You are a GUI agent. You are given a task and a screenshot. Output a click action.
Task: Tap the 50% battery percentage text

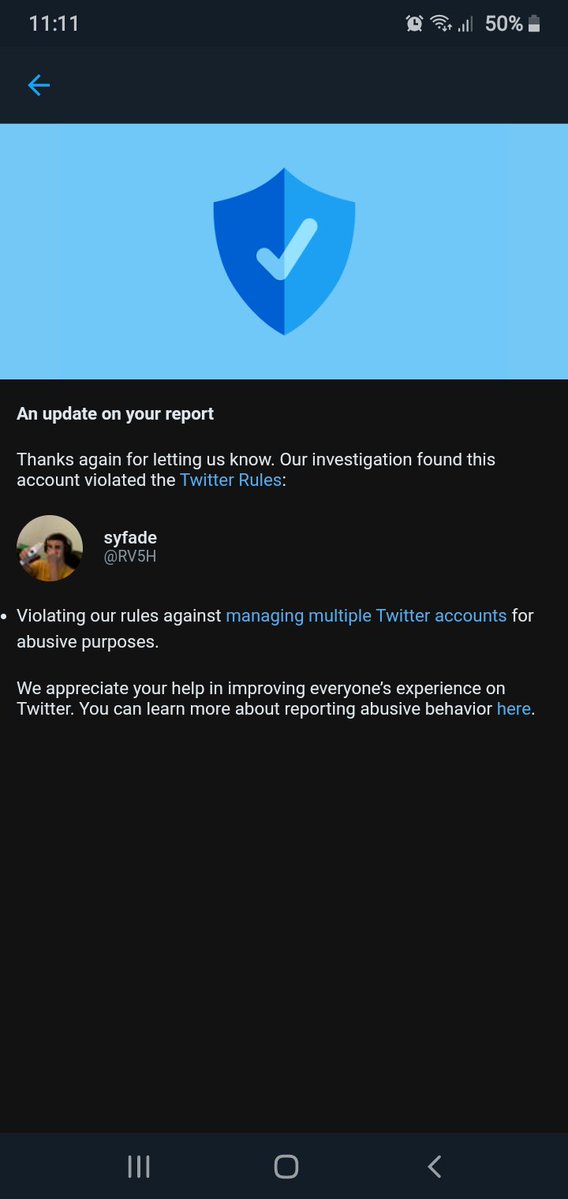click(x=504, y=24)
